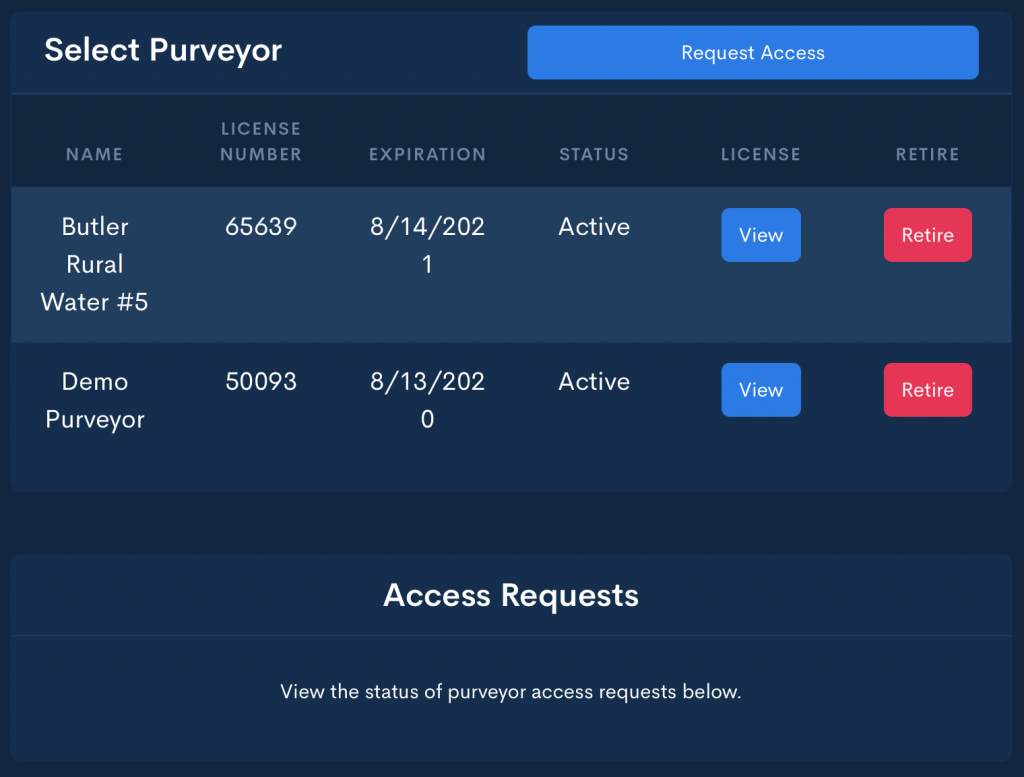
Task: View license for Butler Rural Water #5
Action: 760,235
